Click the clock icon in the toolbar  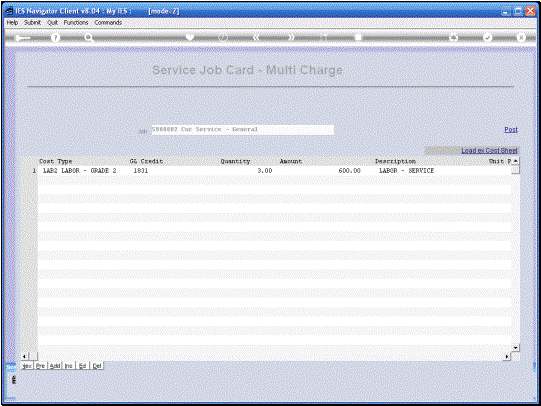click(223, 37)
